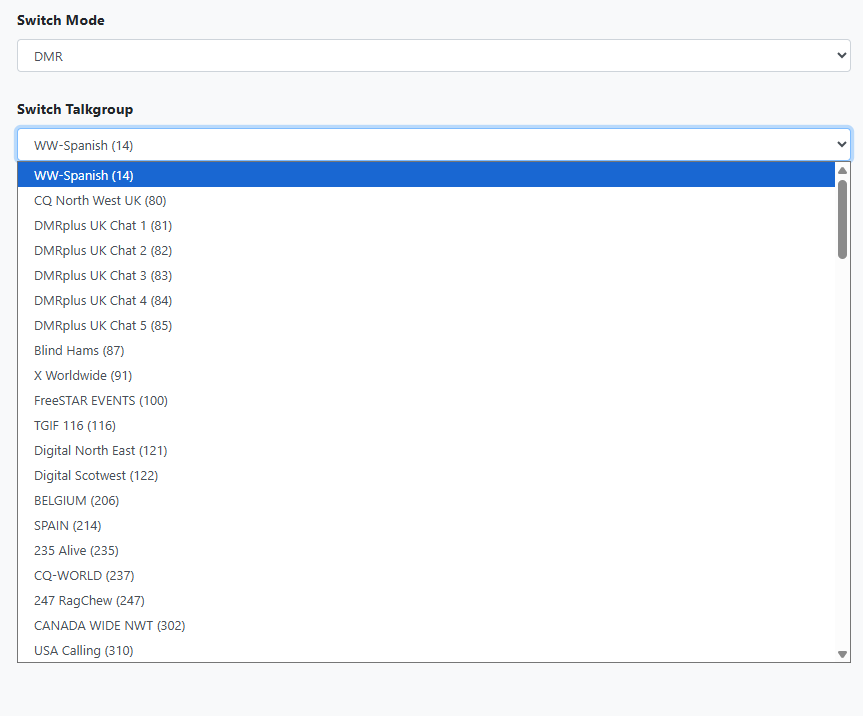Click the talkgroup list scrollbar thumb
The image size is (863, 716).
842,219
